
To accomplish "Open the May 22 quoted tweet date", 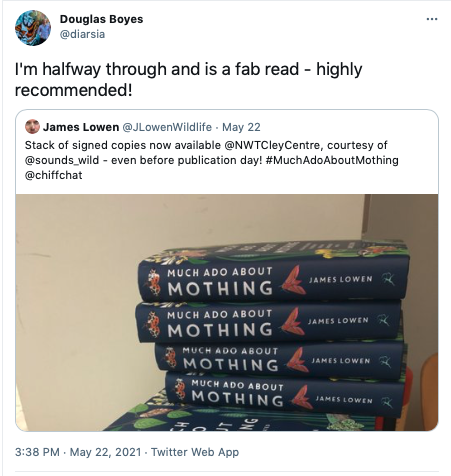I will pos(241,127).
